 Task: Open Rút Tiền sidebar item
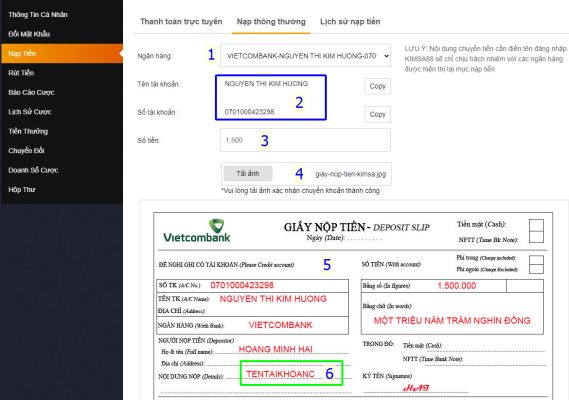click(x=21, y=73)
